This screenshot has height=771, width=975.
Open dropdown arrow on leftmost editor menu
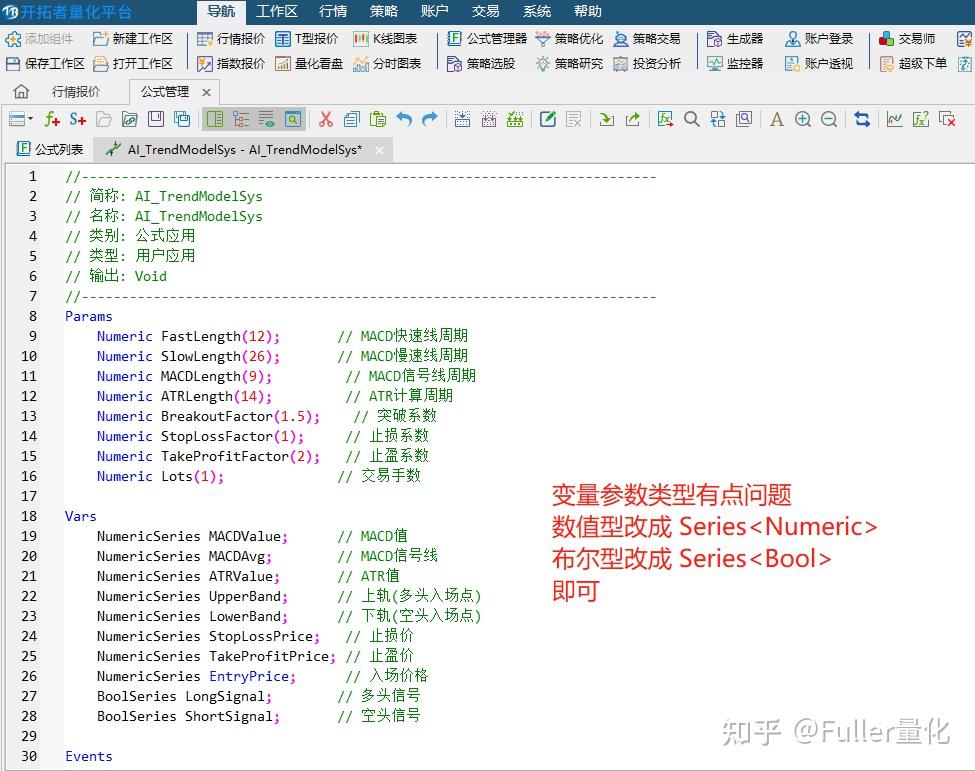point(30,119)
